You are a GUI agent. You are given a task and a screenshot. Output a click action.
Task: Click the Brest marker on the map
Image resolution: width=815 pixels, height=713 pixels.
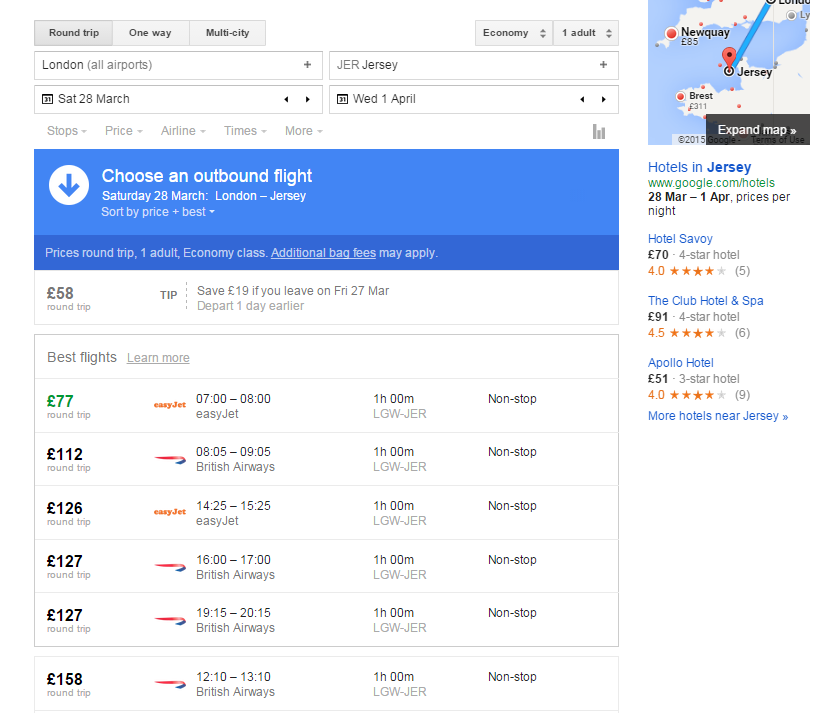tap(680, 97)
